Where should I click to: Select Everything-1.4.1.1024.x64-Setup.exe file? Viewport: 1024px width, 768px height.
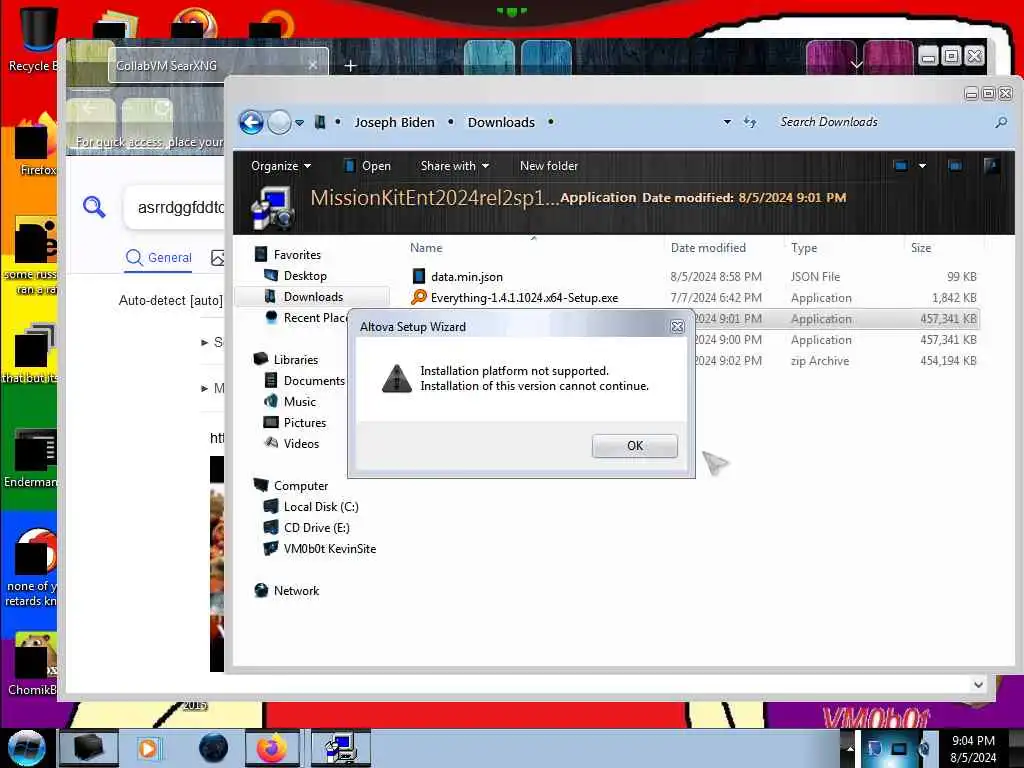(x=524, y=298)
